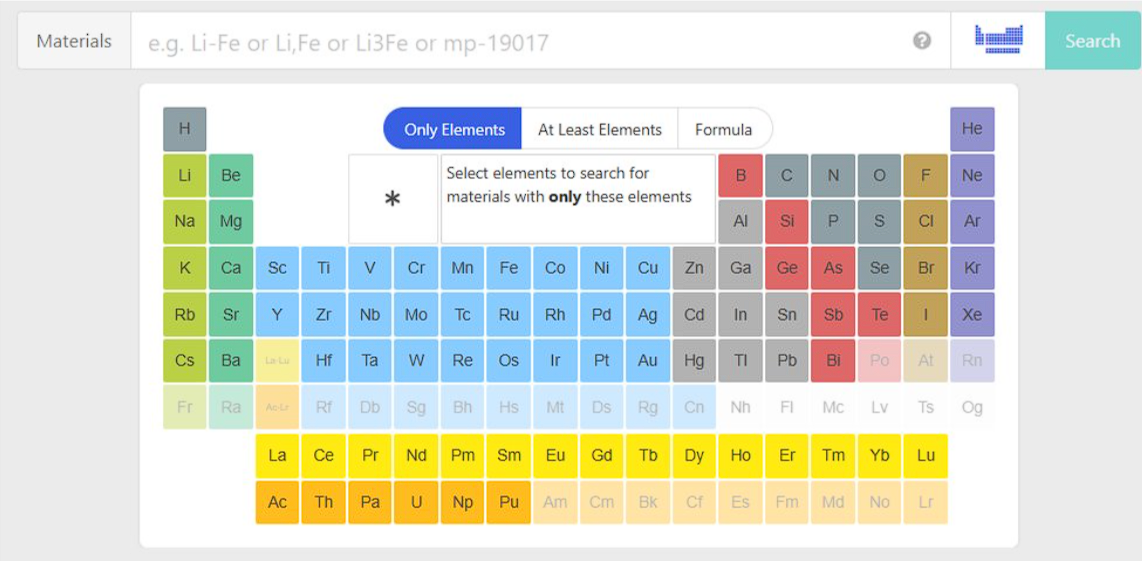Viewport: 1142px width, 561px height.
Task: Click the help question mark icon
Action: [922, 41]
